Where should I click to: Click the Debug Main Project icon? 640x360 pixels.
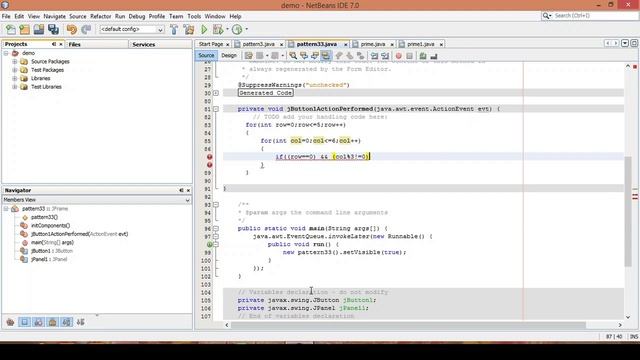tap(218, 29)
